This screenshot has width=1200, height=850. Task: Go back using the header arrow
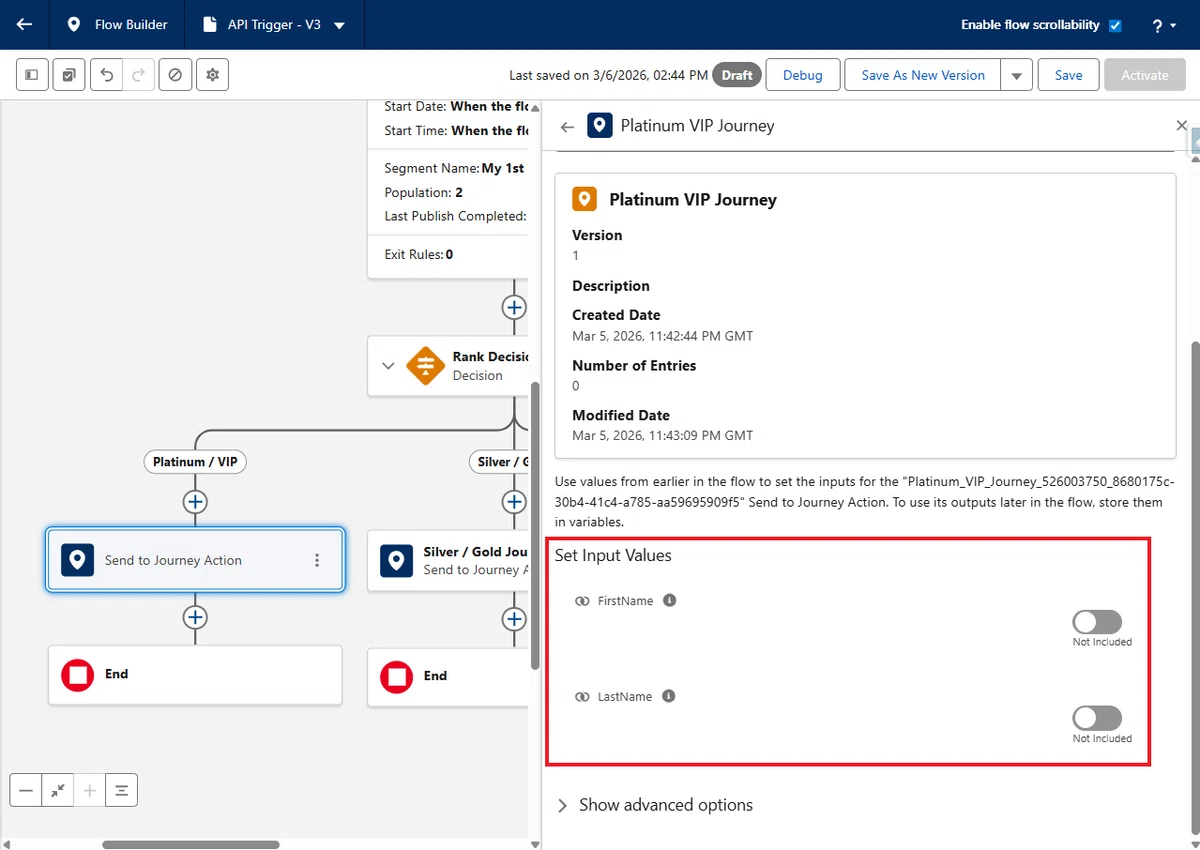(24, 25)
